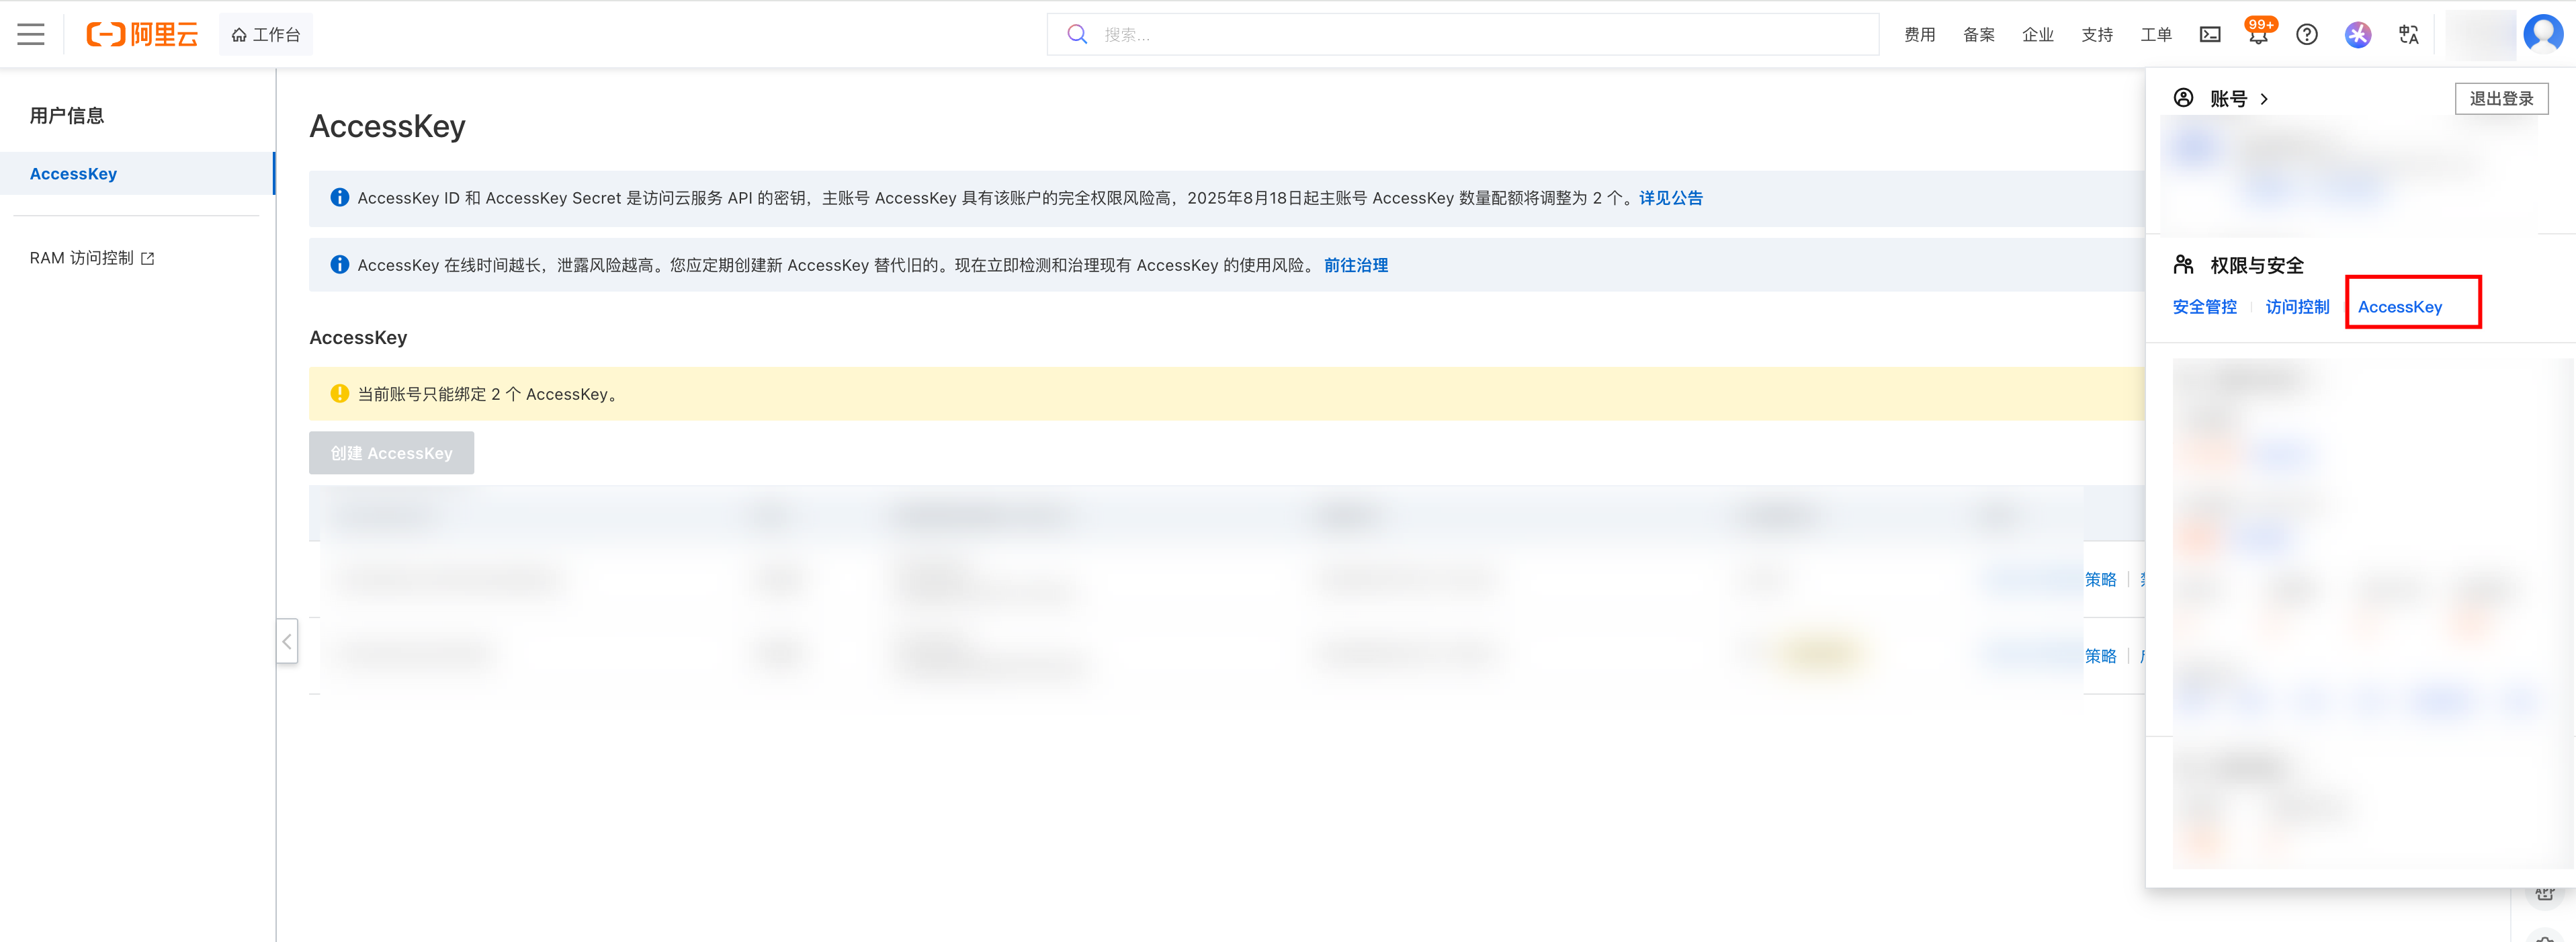Expand the 账号 account chevron
The width and height of the screenshot is (2576, 942).
[2264, 99]
